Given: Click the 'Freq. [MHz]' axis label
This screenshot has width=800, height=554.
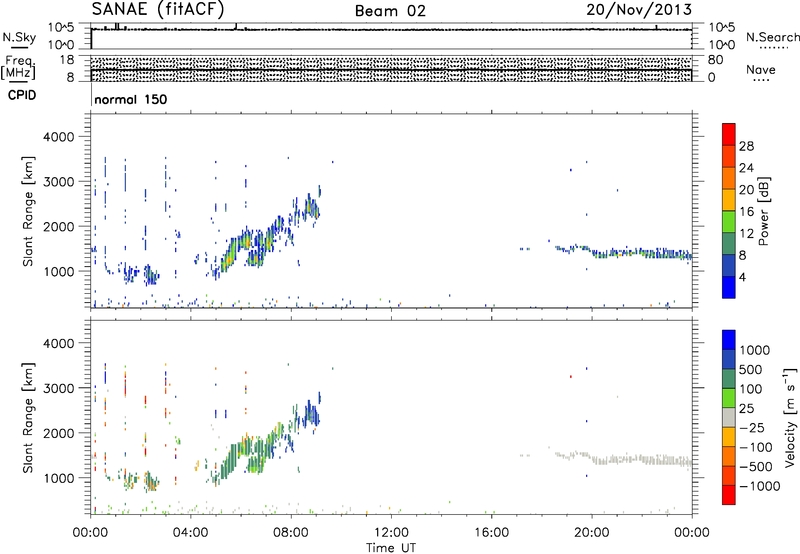Looking at the screenshot, I should pos(20,68).
